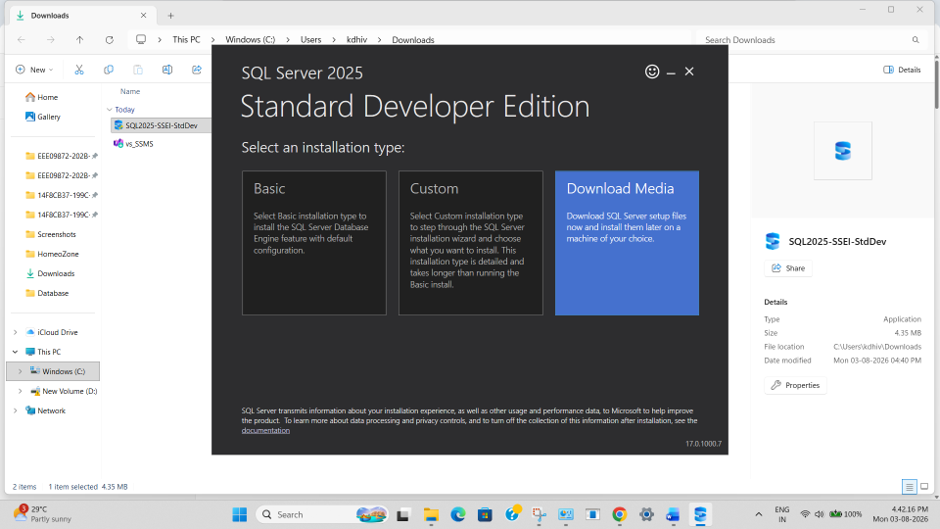Open the weather widget showing 29°C

point(43,514)
